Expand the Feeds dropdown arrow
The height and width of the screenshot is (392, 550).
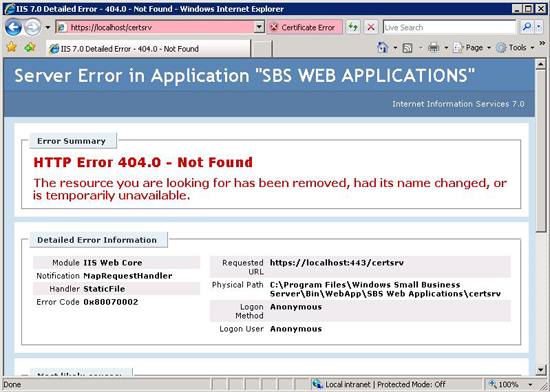pyautogui.click(x=421, y=48)
